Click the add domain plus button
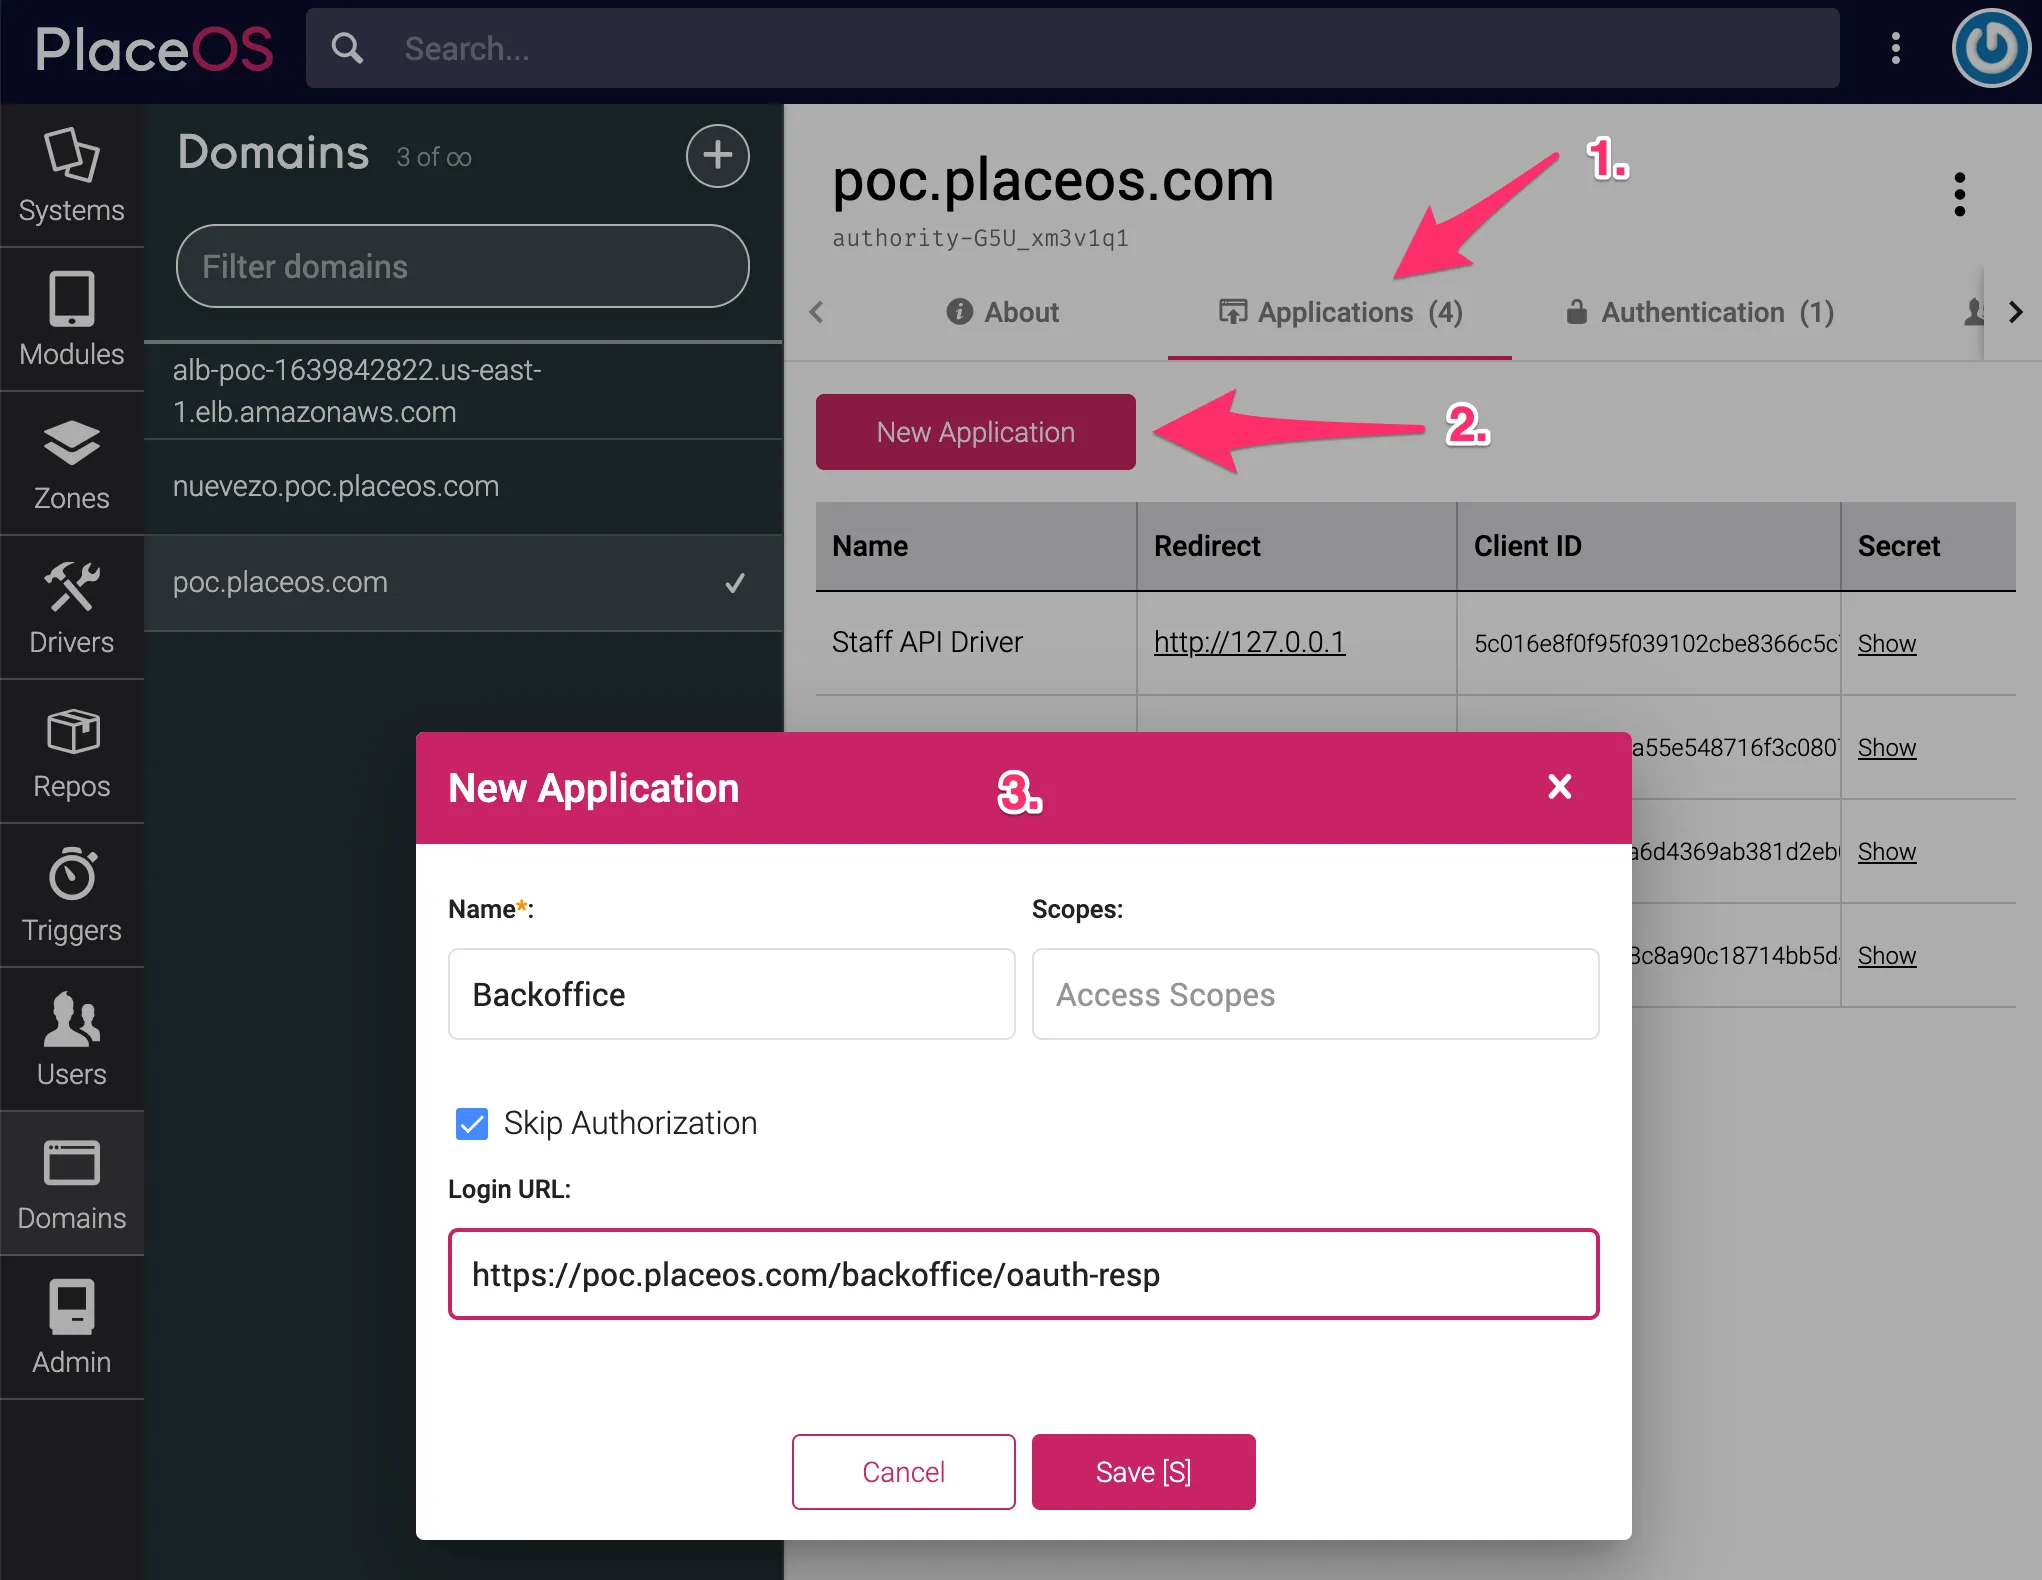The width and height of the screenshot is (2042, 1580). coord(717,156)
